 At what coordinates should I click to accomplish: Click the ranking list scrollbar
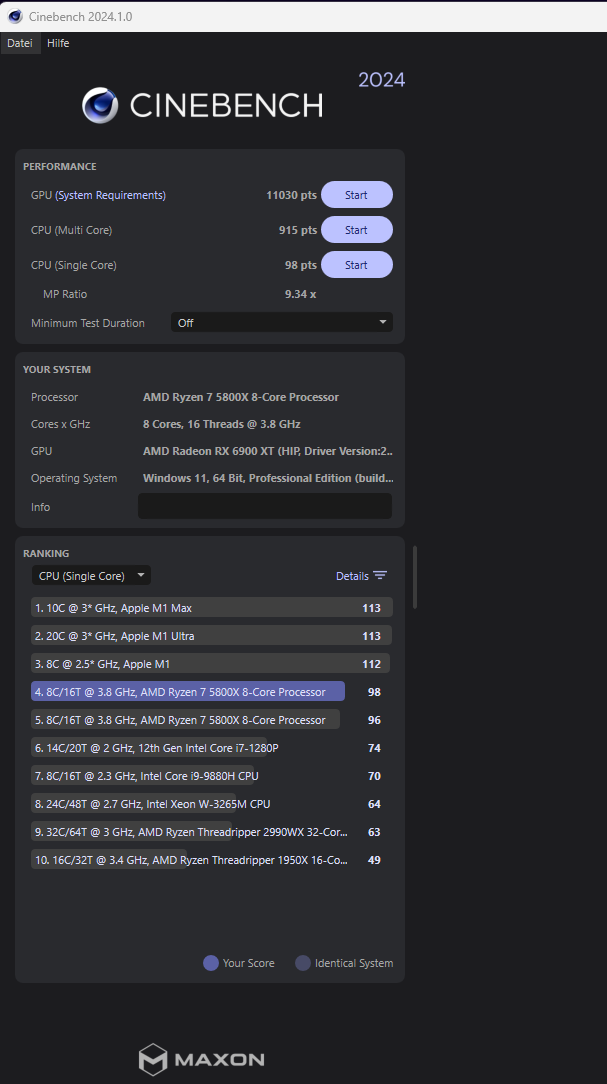tap(415, 577)
